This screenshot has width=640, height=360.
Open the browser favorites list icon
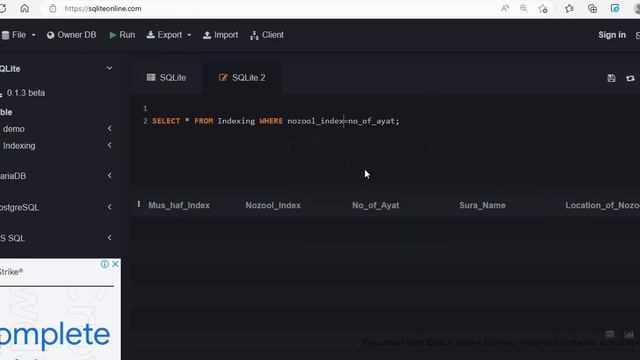pos(569,9)
